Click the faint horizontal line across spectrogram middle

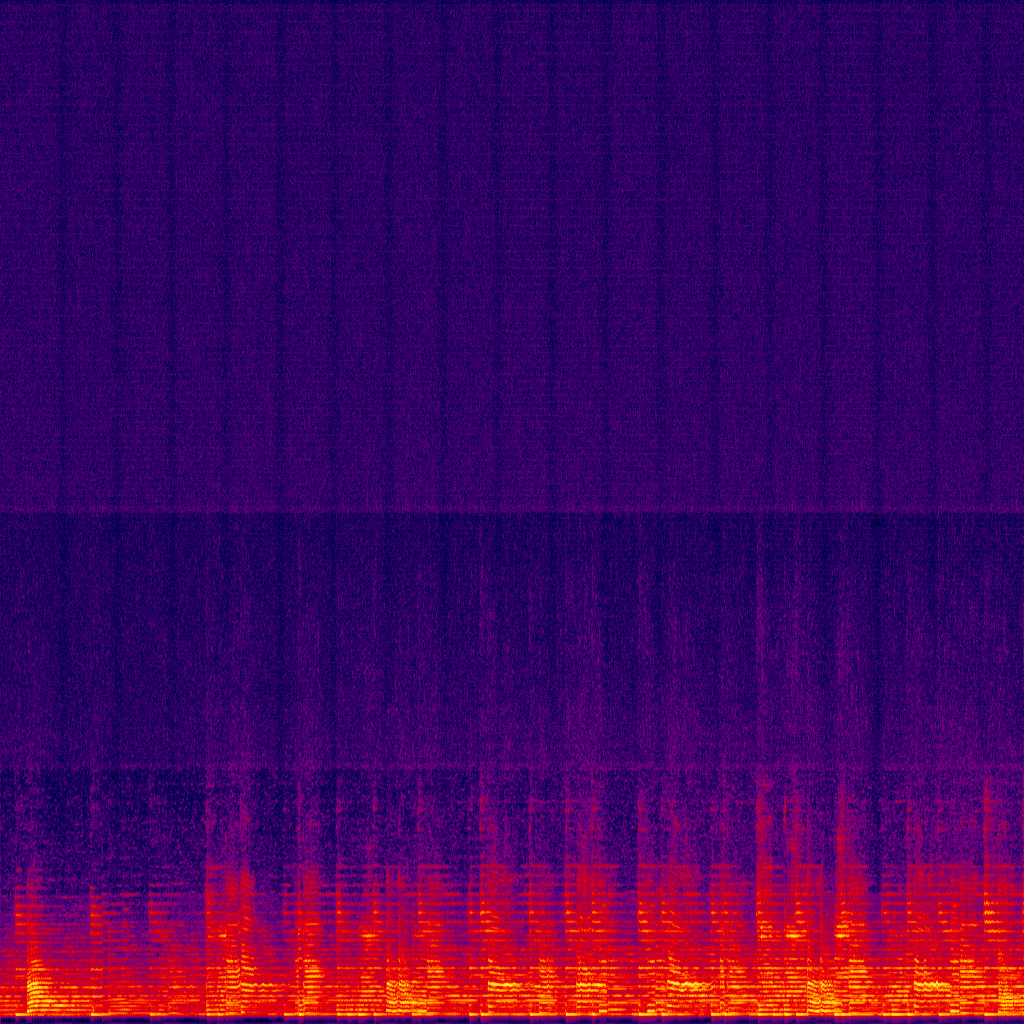(512, 512)
